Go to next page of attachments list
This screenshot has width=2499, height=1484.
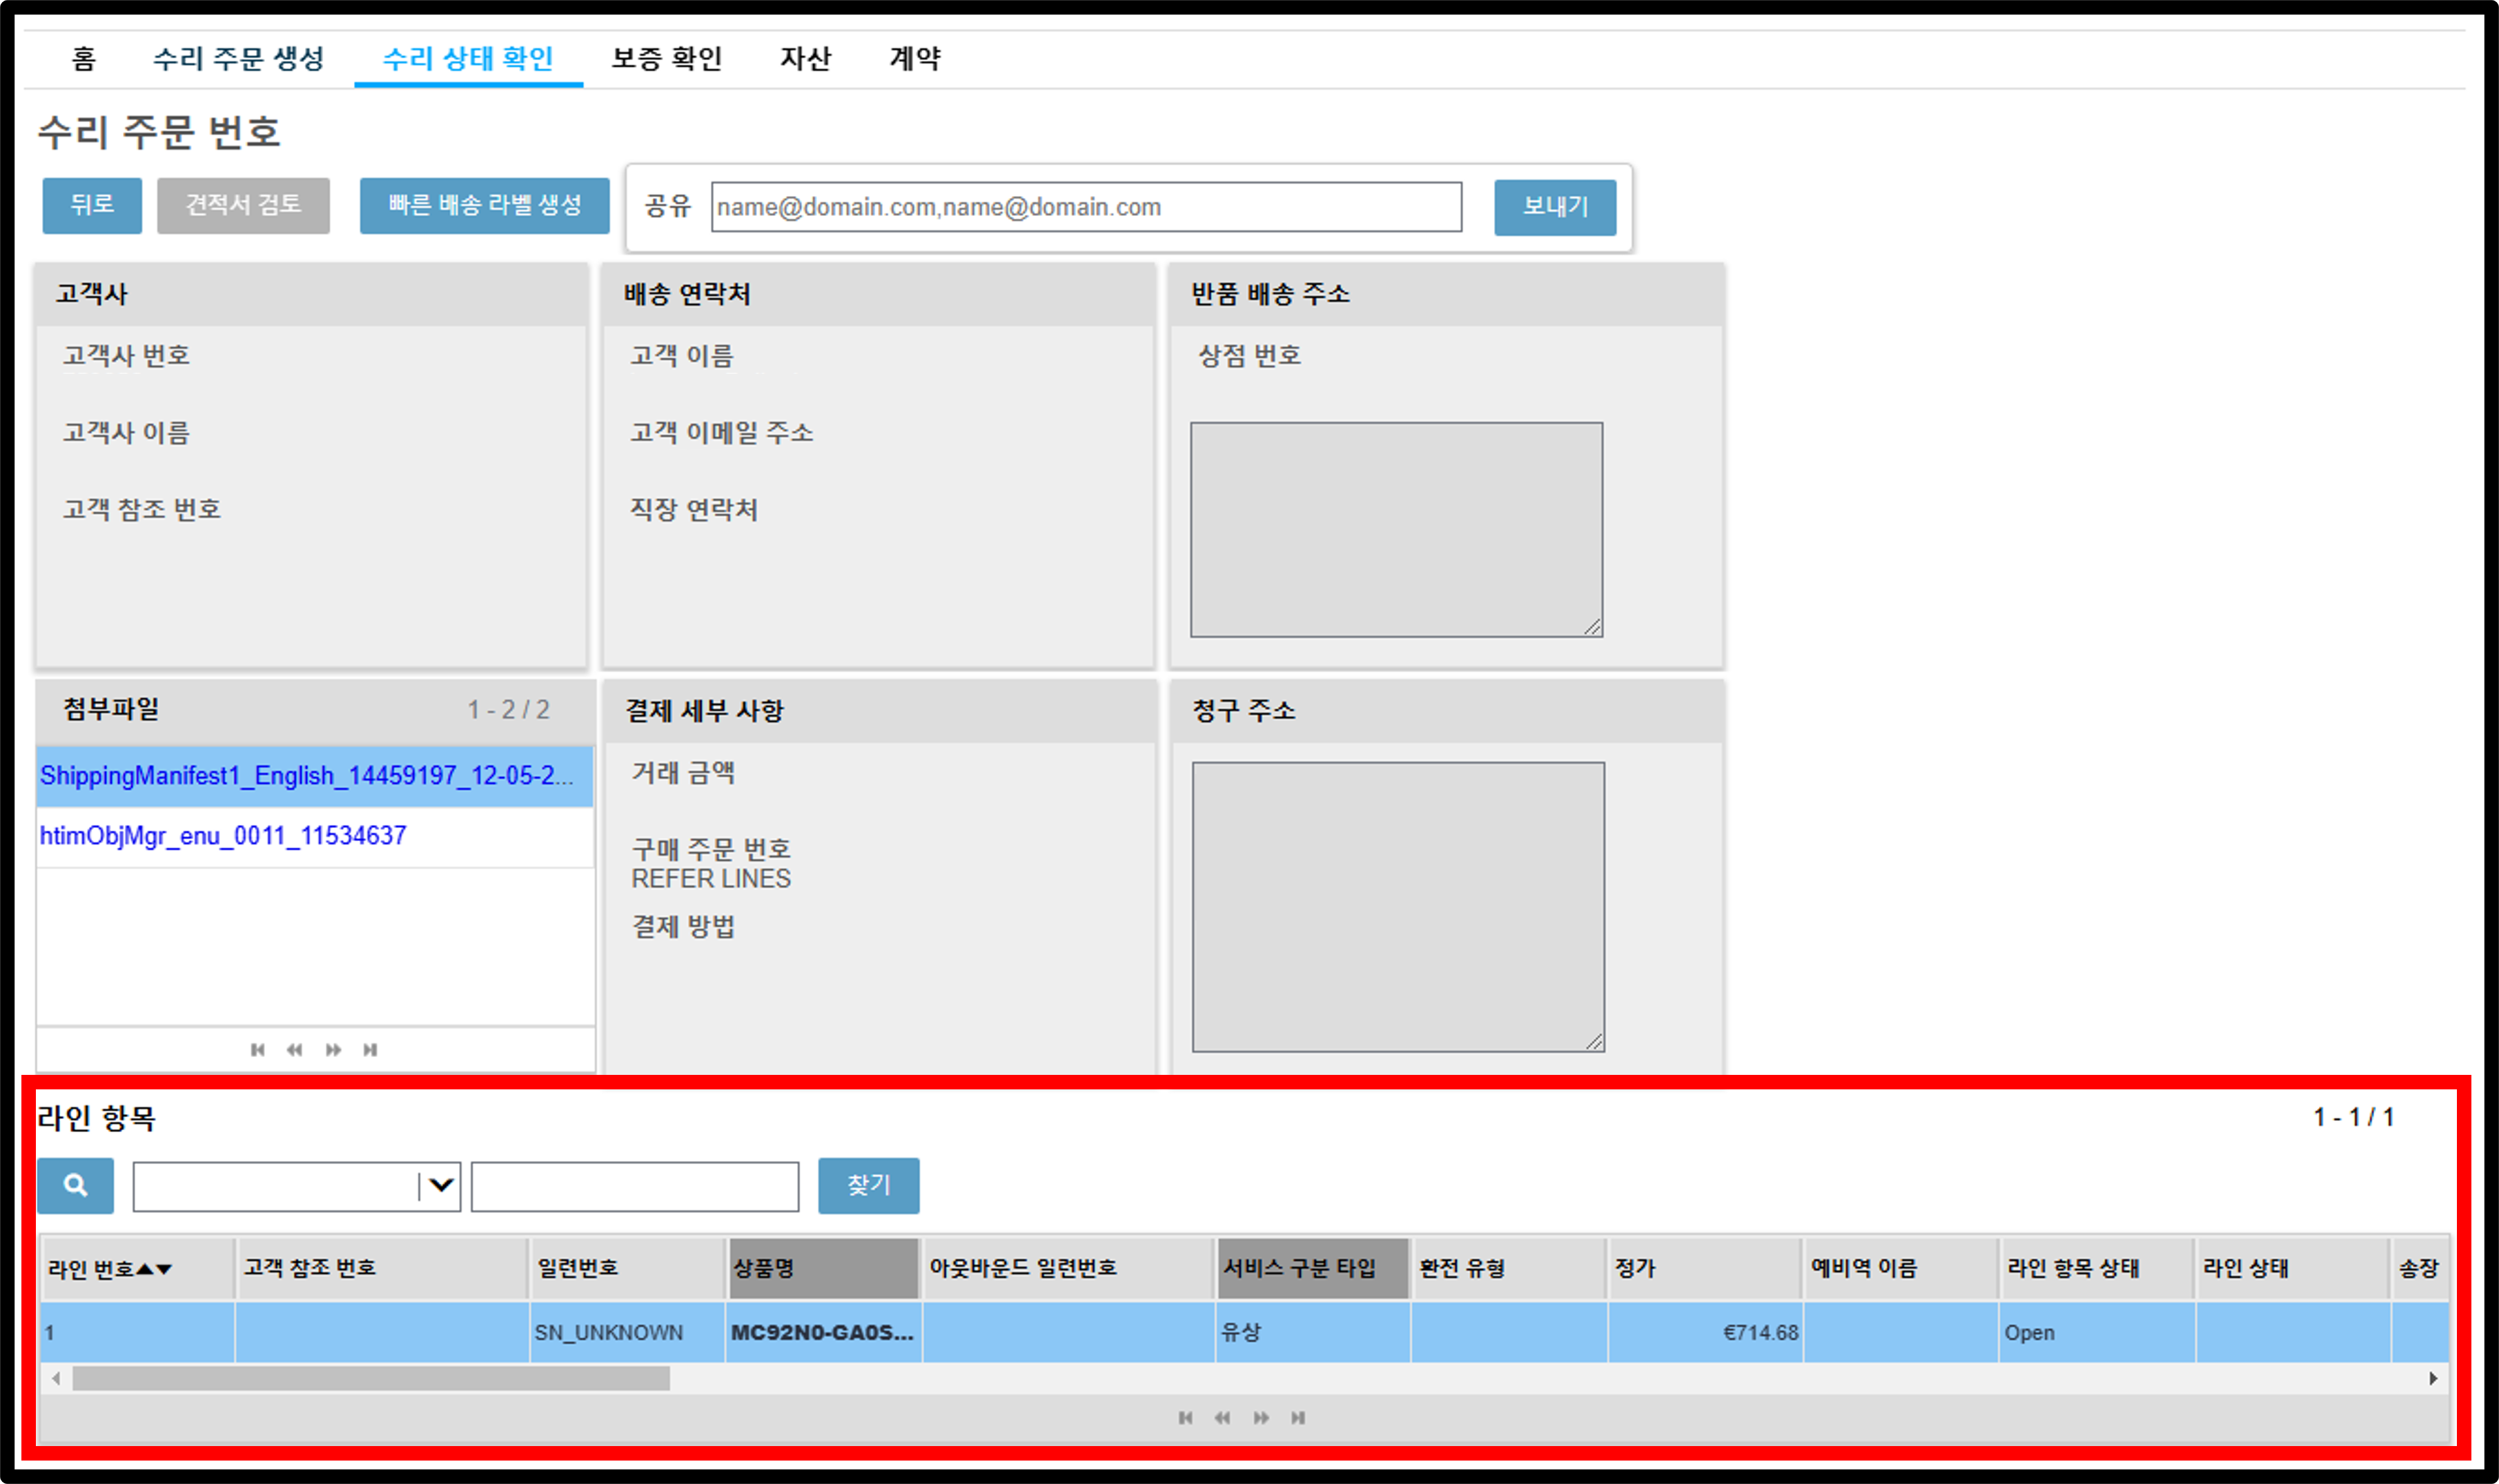pos(333,1049)
